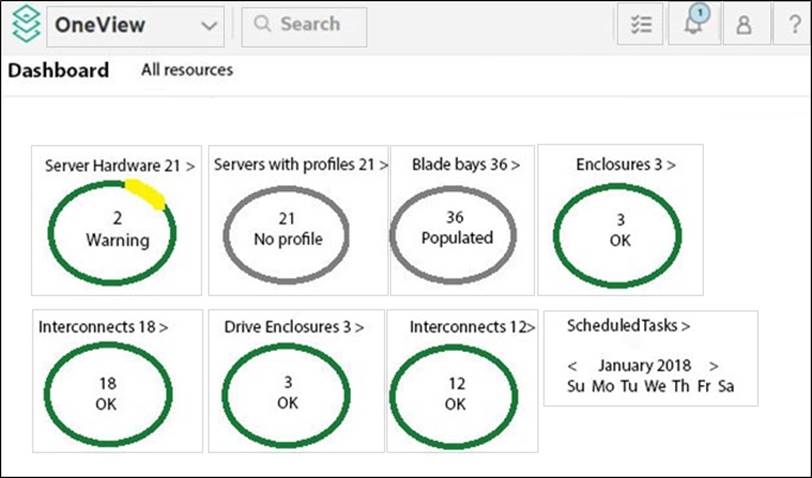Open the Server Hardware 21 link
Screen dimensions: 812x478
(x=119, y=165)
